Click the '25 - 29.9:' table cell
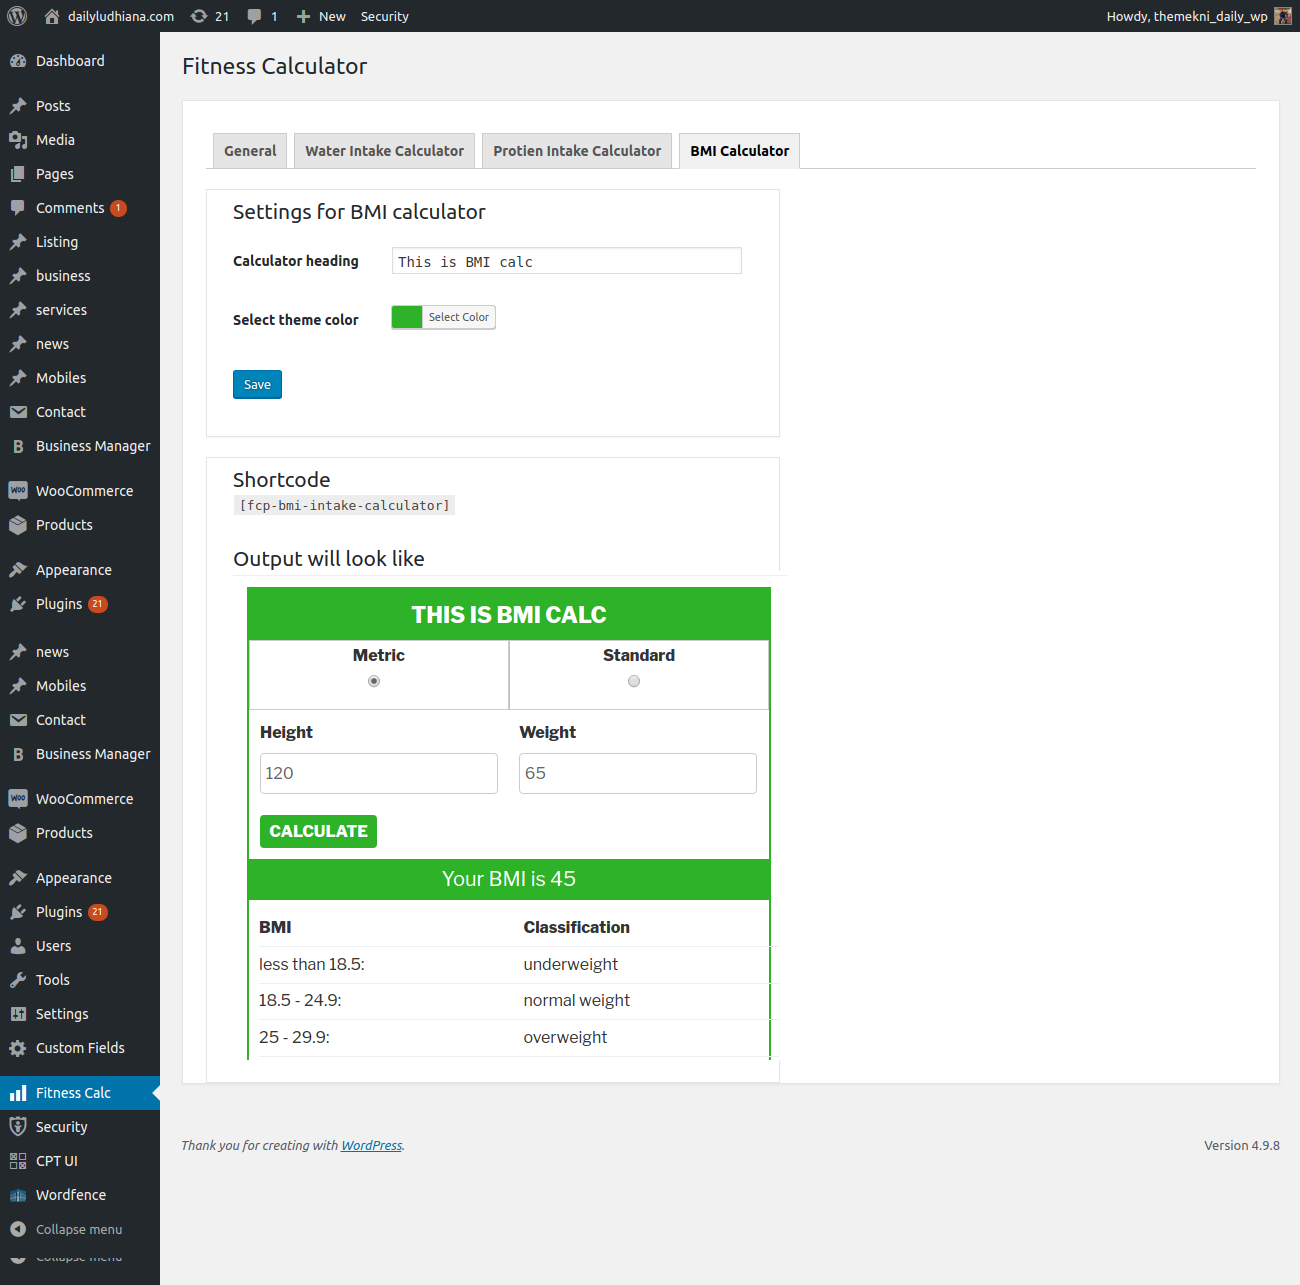Image resolution: width=1300 pixels, height=1285 pixels. (x=294, y=1037)
